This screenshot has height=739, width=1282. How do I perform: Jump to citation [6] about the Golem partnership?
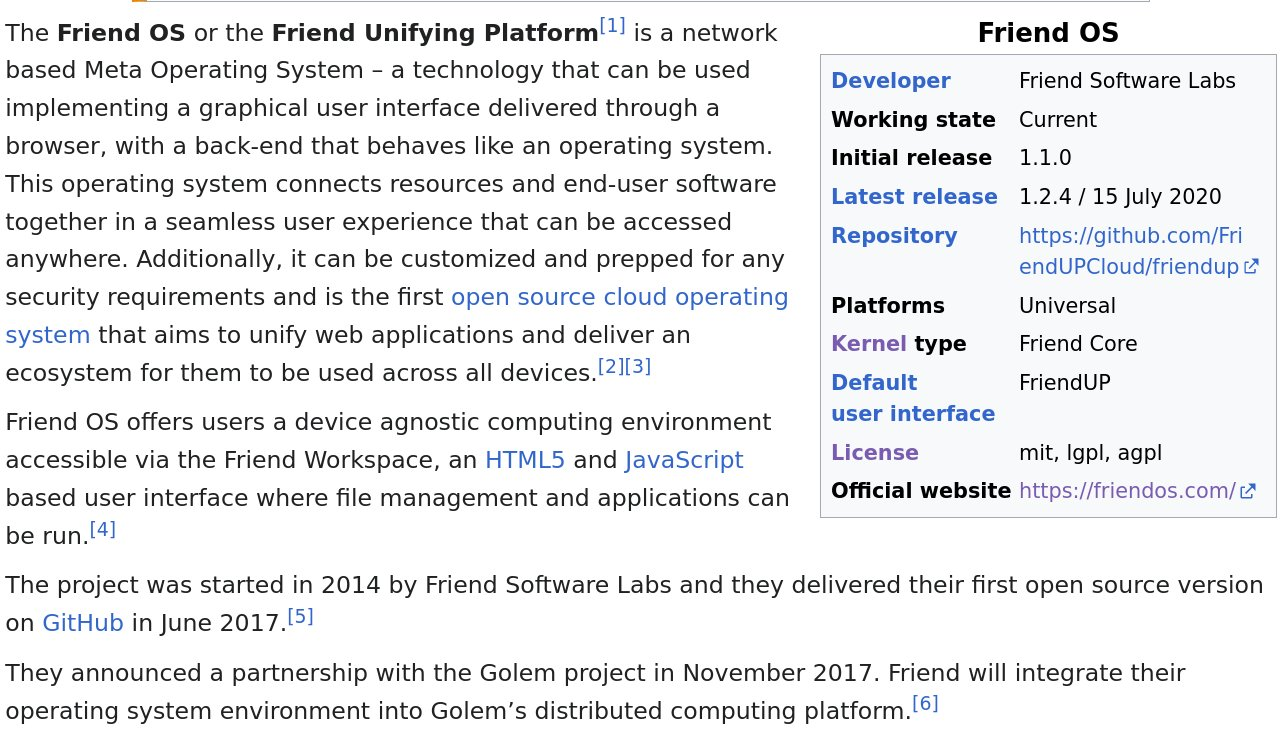click(x=925, y=704)
